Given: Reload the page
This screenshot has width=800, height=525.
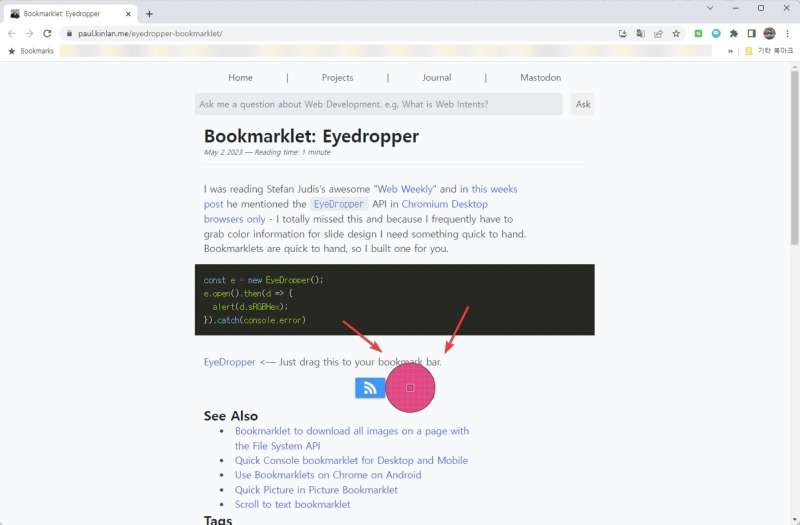Looking at the screenshot, I should pos(47,33).
